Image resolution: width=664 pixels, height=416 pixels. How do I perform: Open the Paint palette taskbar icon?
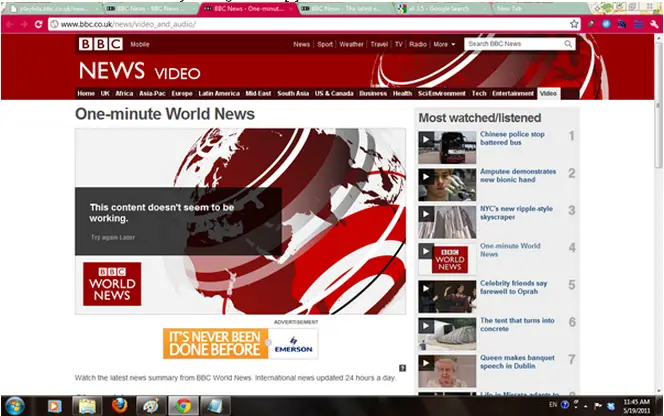pyautogui.click(x=151, y=406)
